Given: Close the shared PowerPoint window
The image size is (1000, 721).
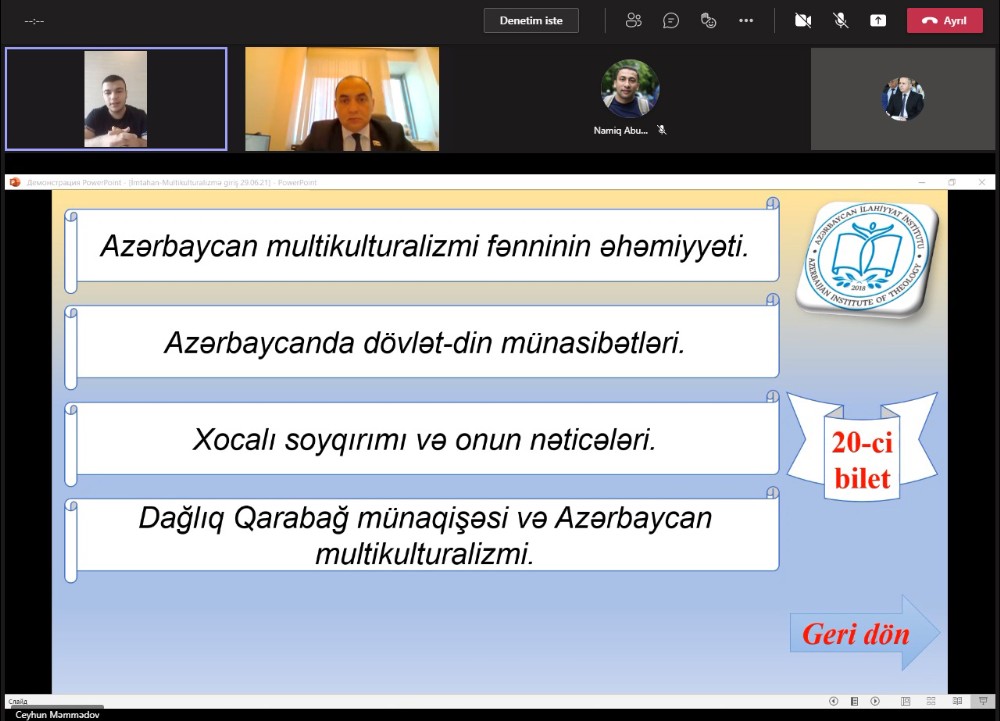Looking at the screenshot, I should (982, 182).
